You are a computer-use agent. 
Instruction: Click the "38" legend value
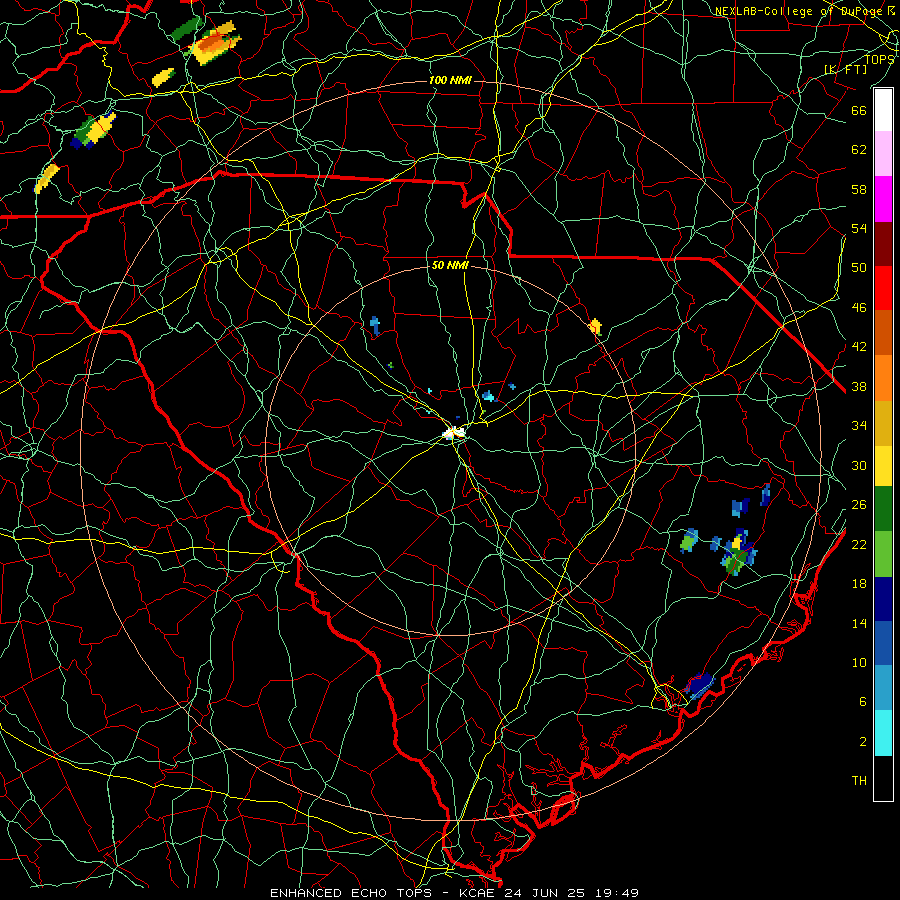859,386
